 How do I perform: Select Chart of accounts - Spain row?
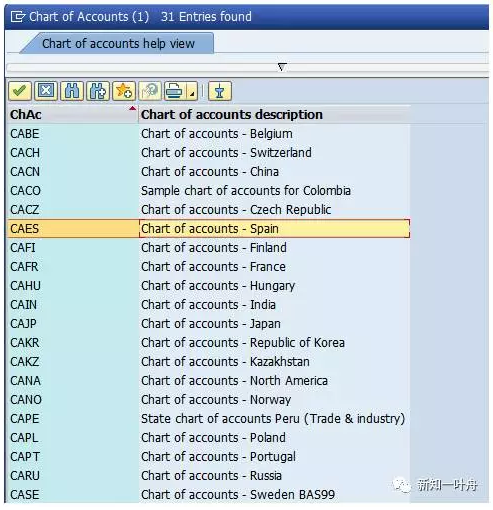pyautogui.click(x=208, y=229)
